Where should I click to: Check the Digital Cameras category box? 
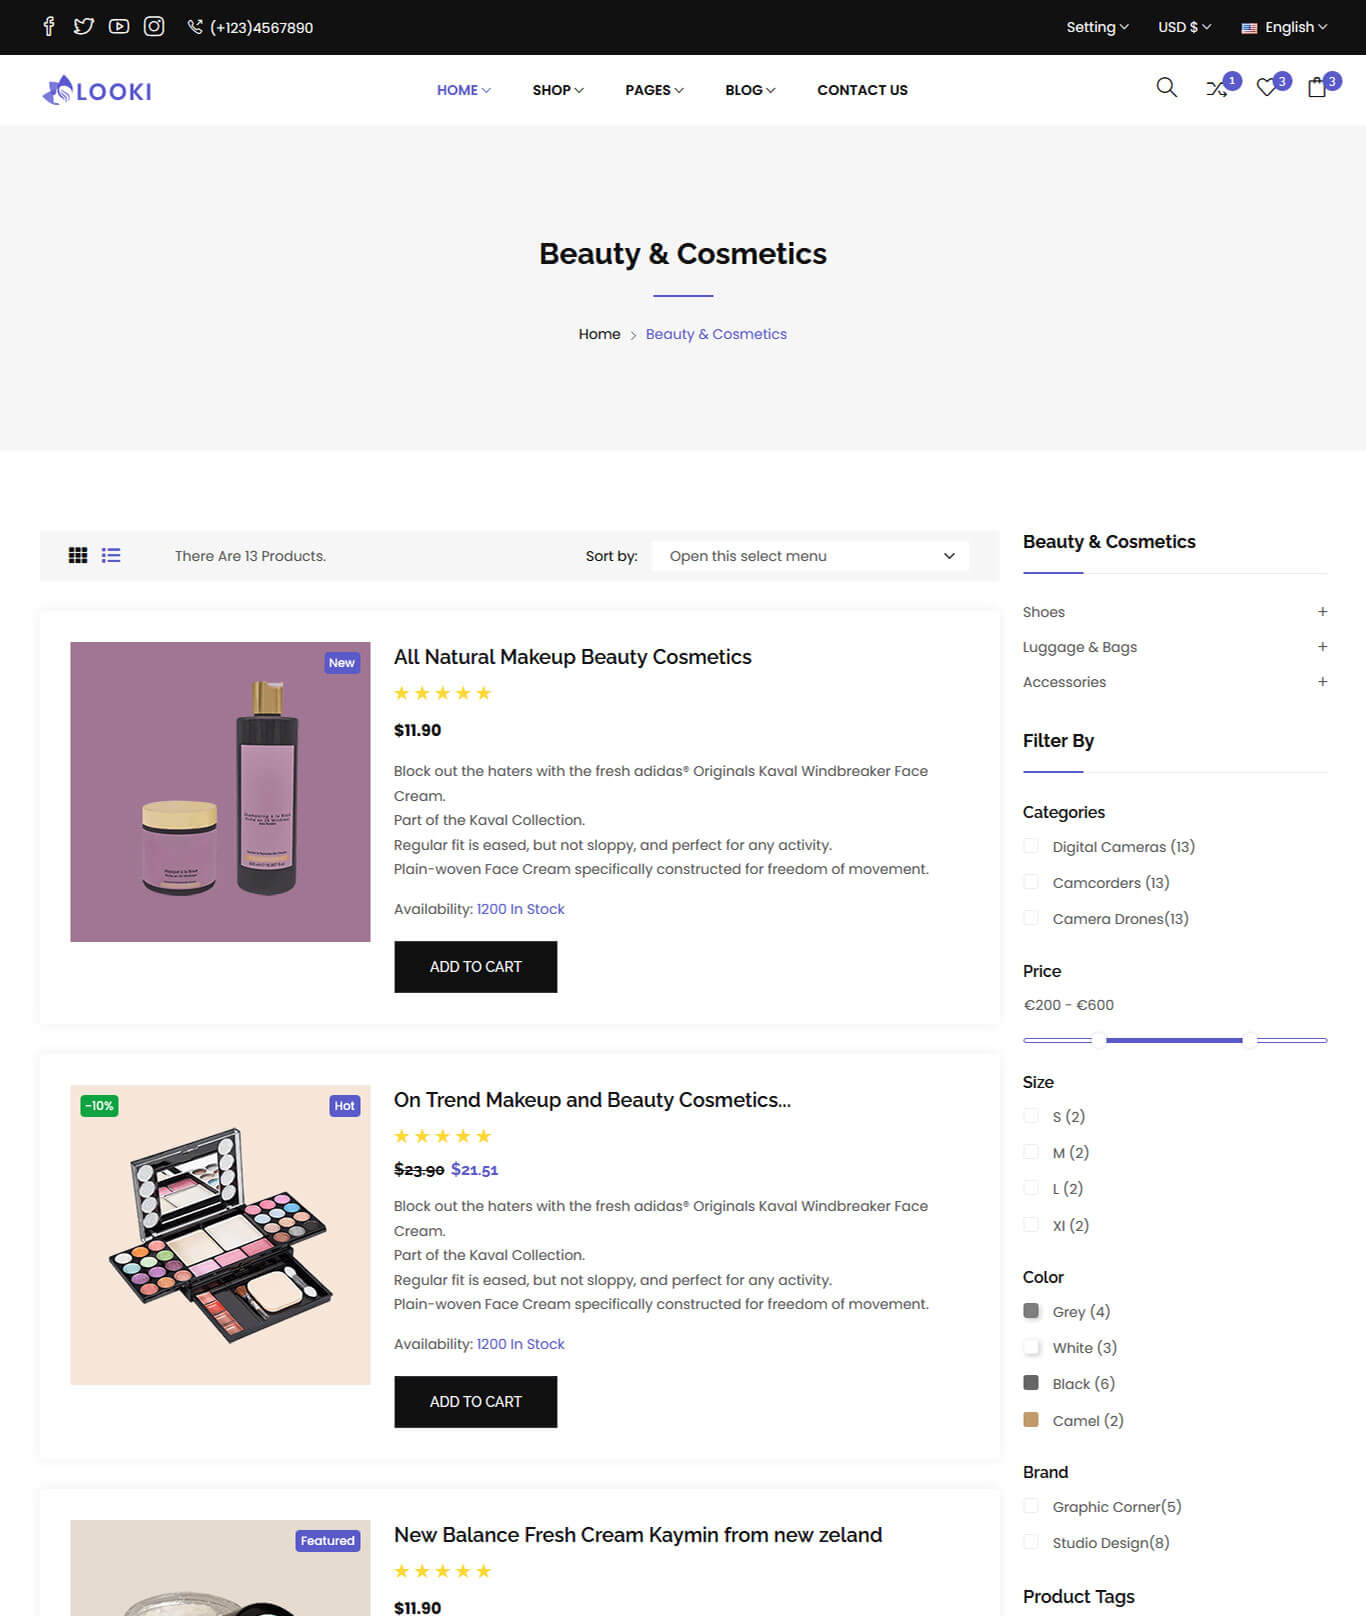1031,847
